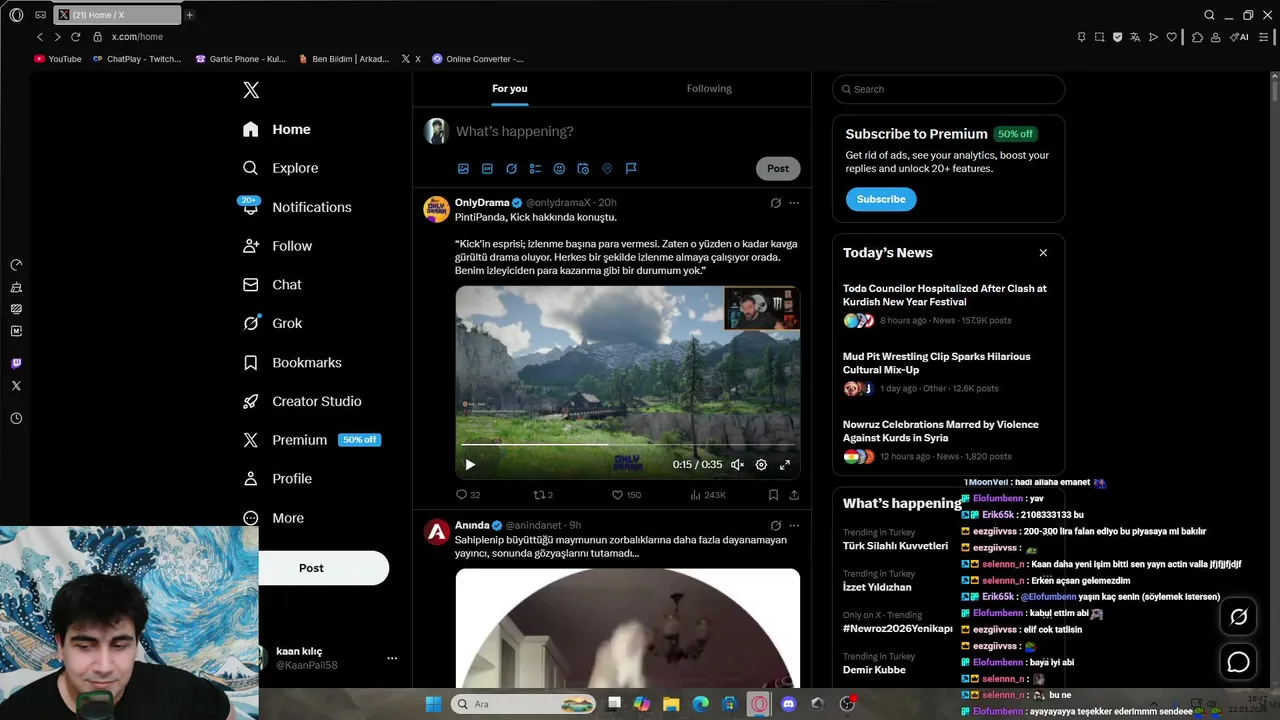Add a poll to the new post

click(535, 169)
